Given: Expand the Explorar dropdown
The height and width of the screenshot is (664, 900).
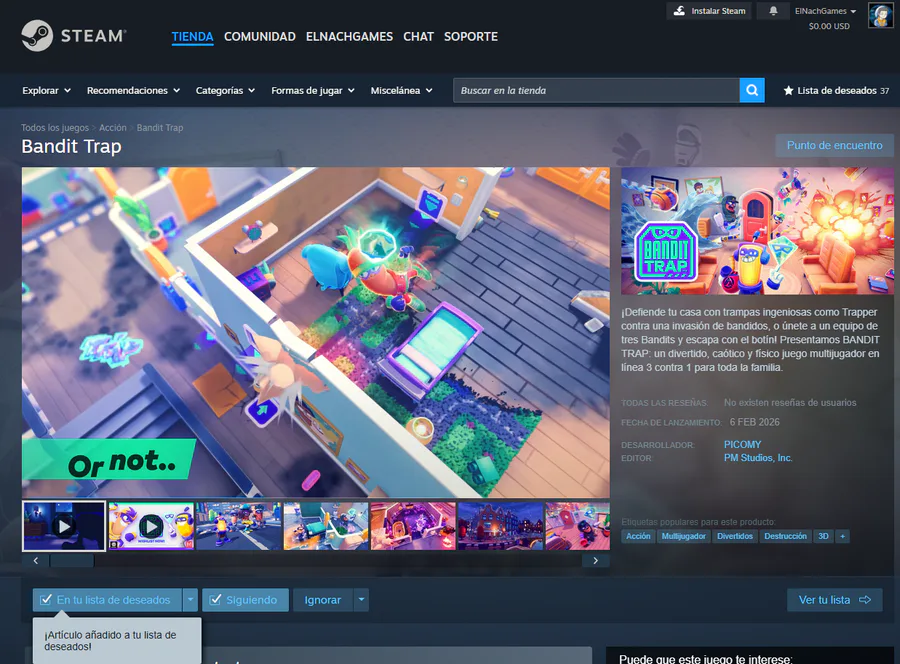Looking at the screenshot, I should click(46, 91).
